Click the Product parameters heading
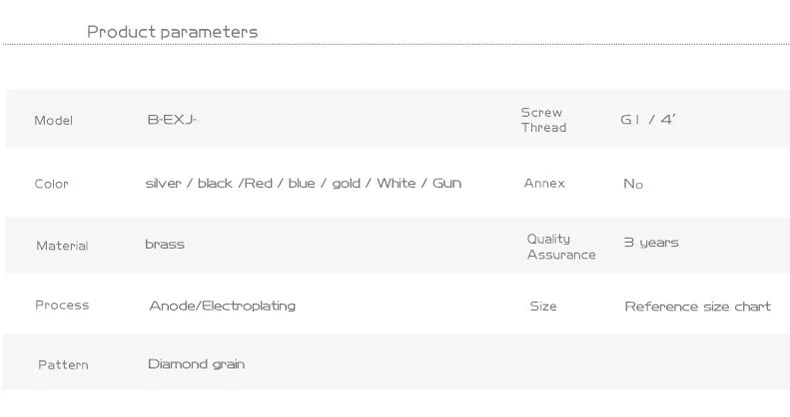 [172, 32]
